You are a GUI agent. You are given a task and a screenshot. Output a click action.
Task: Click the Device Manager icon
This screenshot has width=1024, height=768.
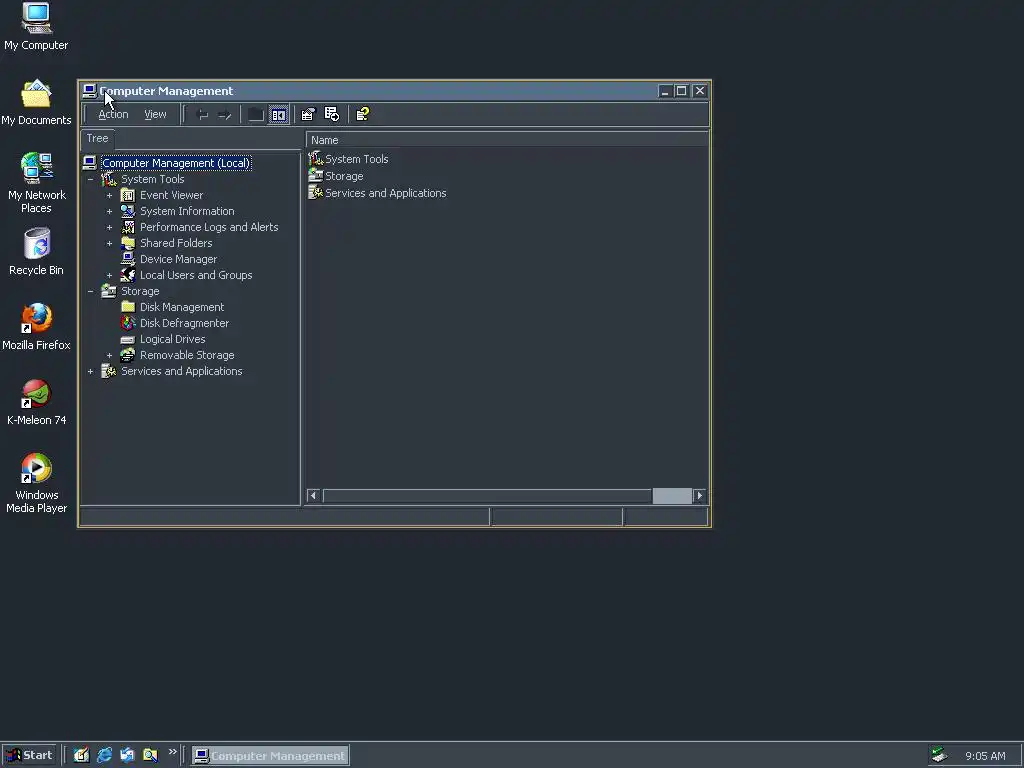pos(128,259)
